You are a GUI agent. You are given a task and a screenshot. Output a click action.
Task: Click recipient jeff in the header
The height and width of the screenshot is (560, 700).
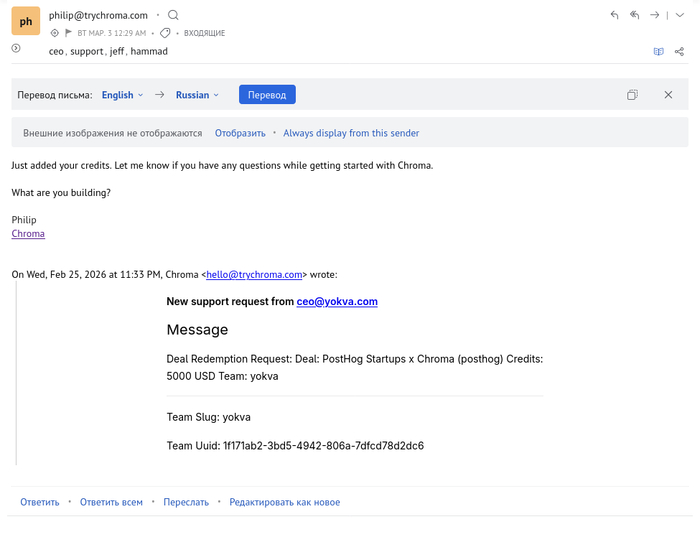(x=117, y=51)
